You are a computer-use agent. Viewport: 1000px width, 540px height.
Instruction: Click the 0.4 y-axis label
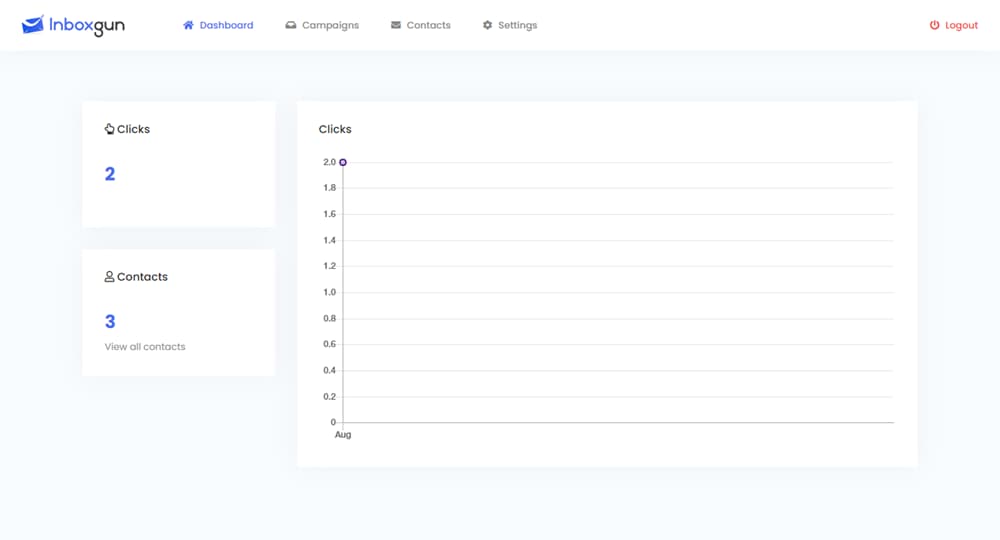click(x=329, y=370)
